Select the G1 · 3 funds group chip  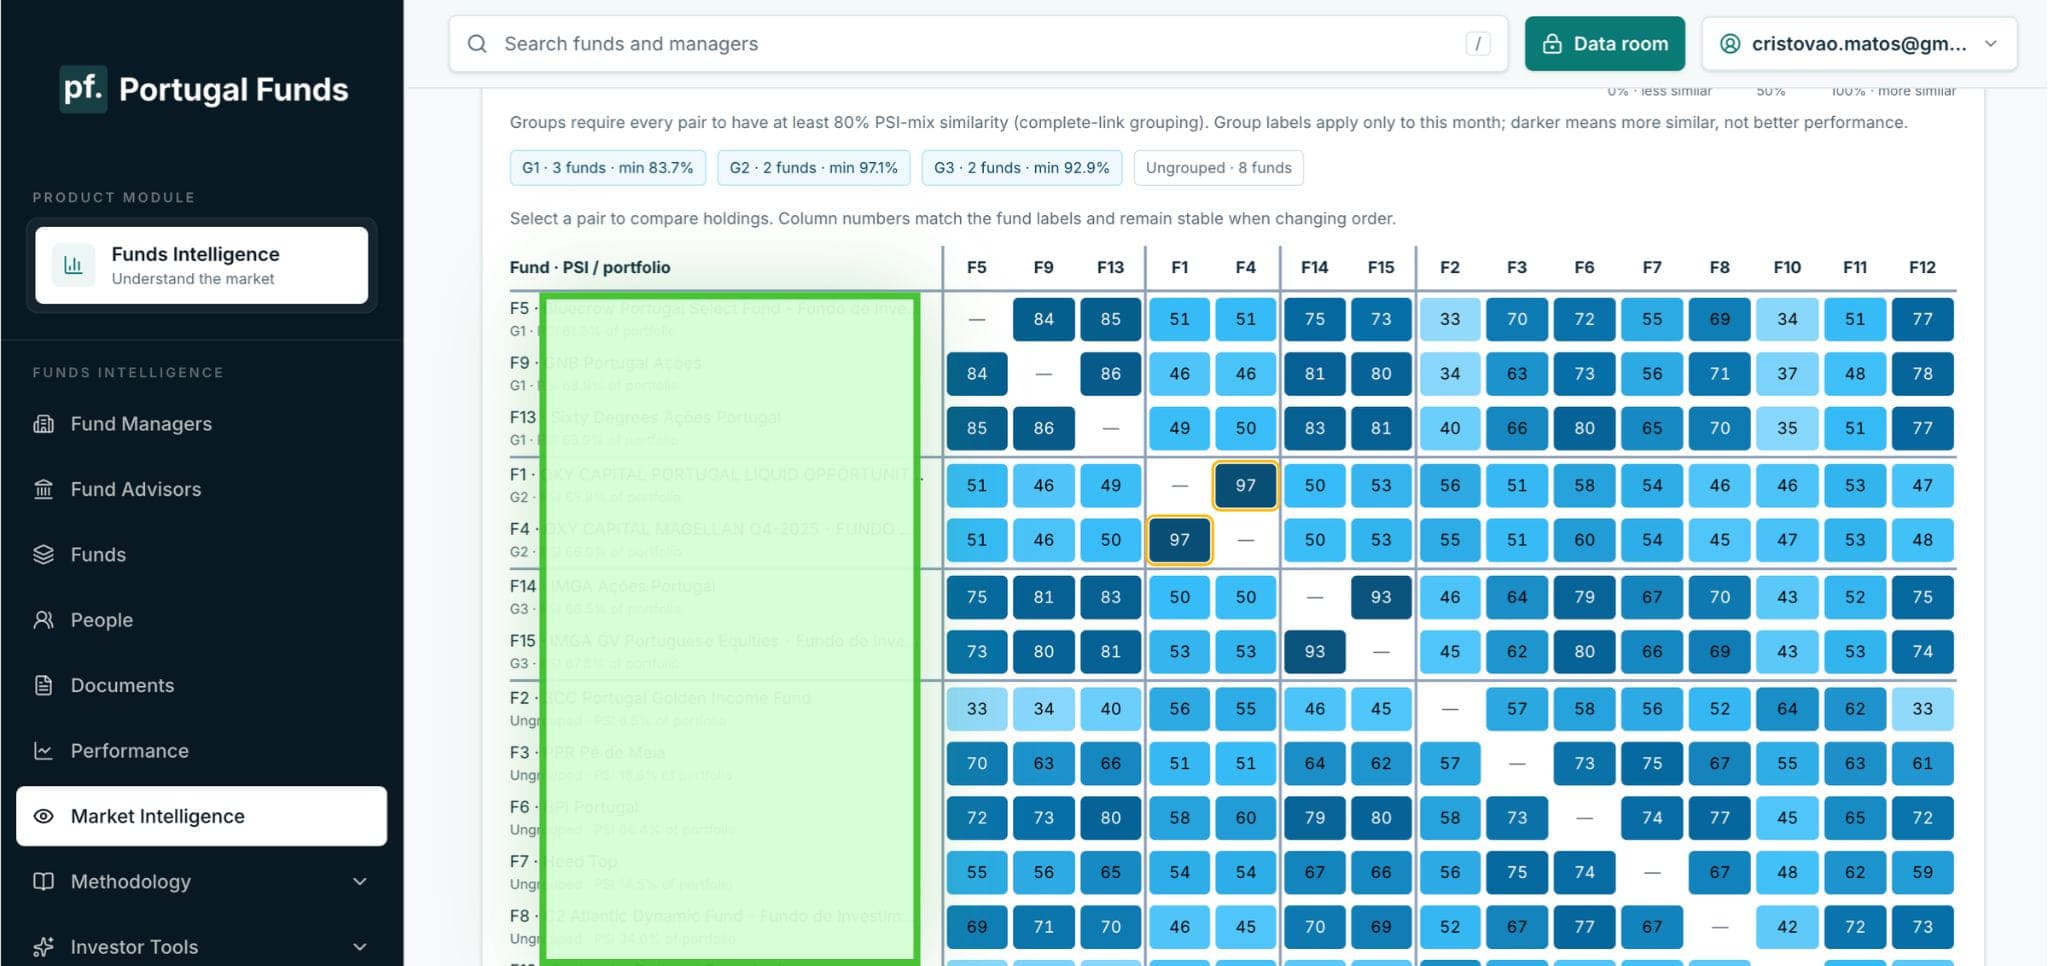click(x=608, y=168)
